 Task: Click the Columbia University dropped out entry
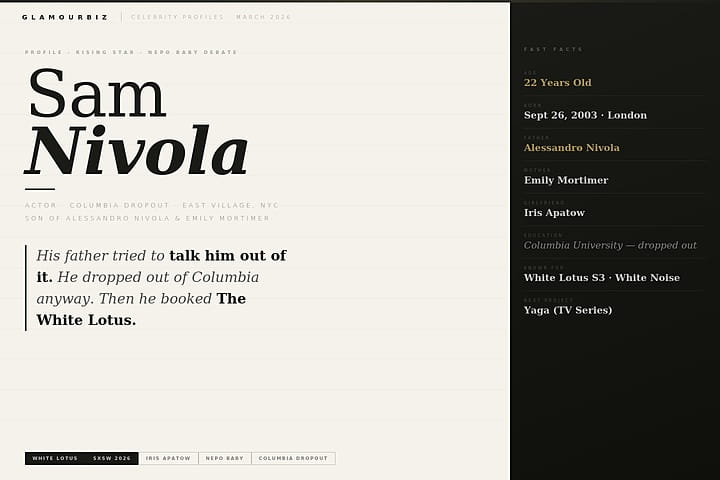coord(610,245)
